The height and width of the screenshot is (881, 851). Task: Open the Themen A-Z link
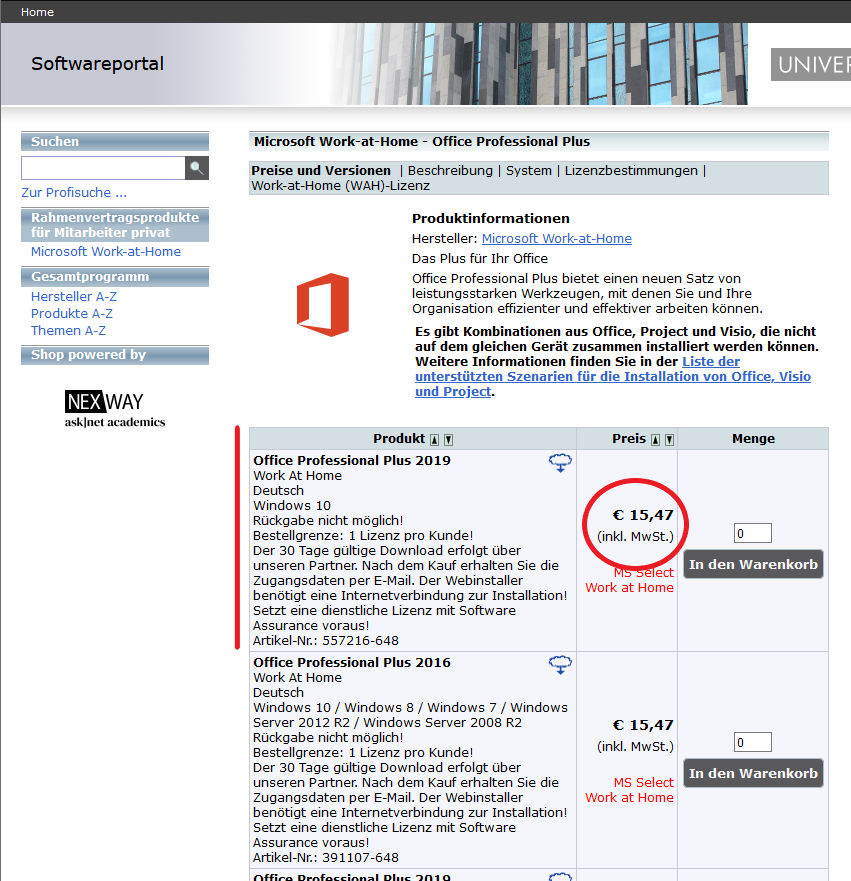click(68, 331)
